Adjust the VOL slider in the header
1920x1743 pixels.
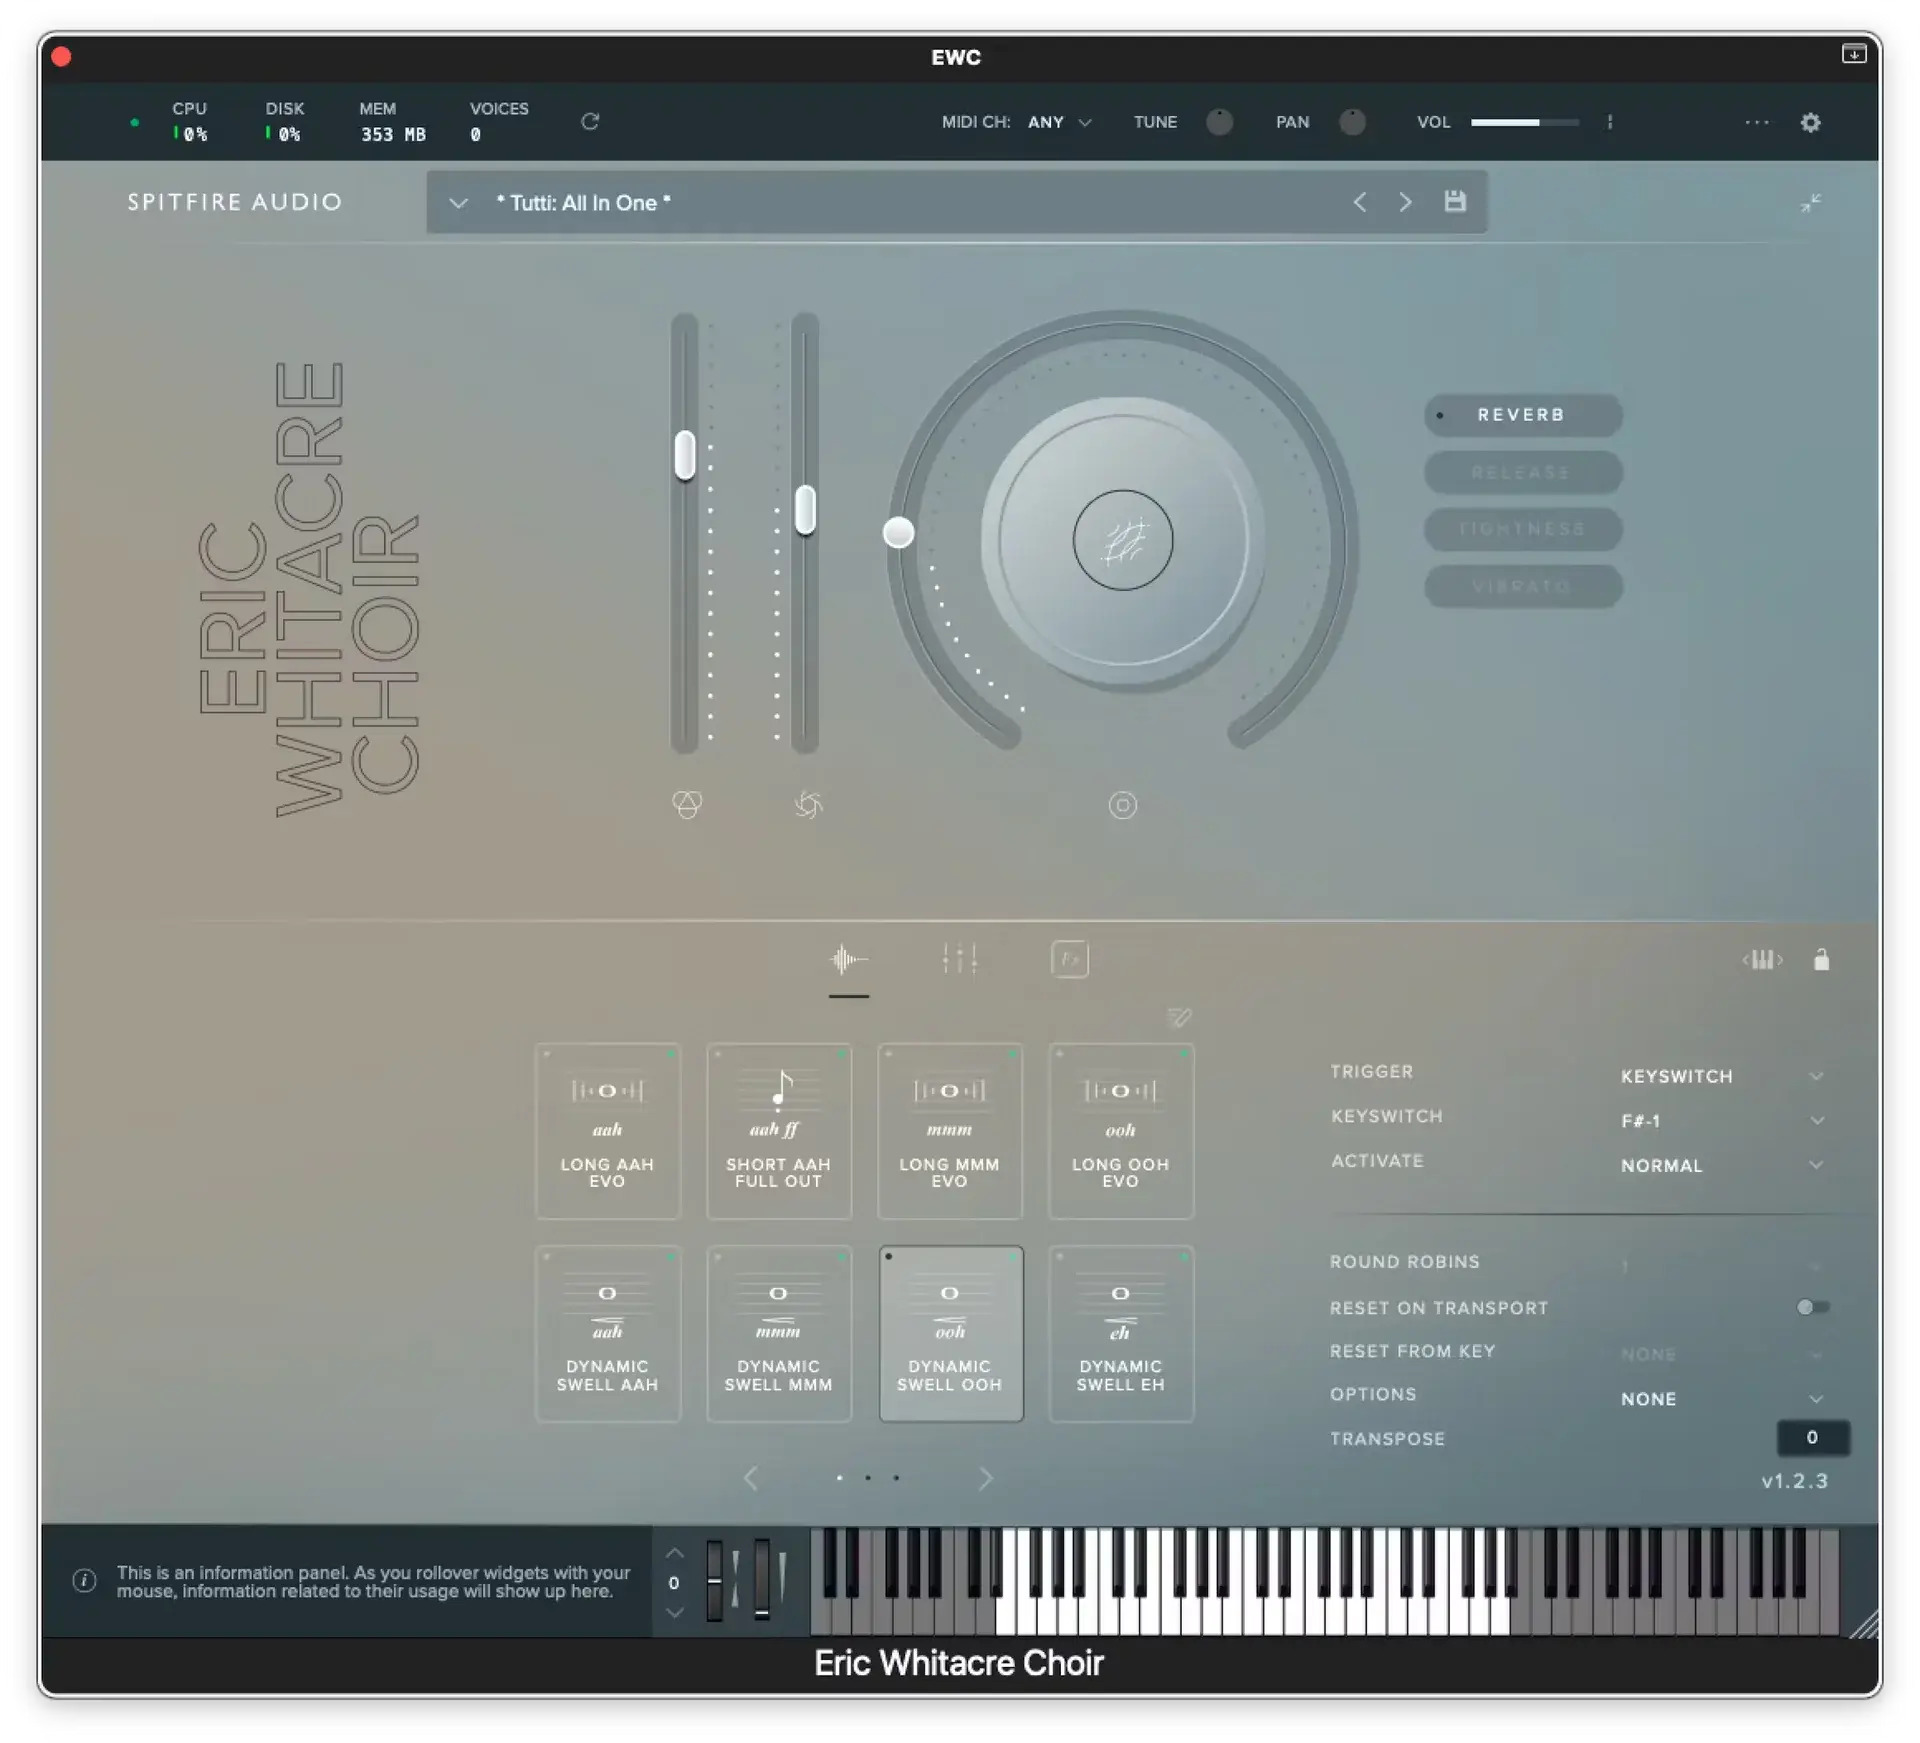tap(1524, 121)
